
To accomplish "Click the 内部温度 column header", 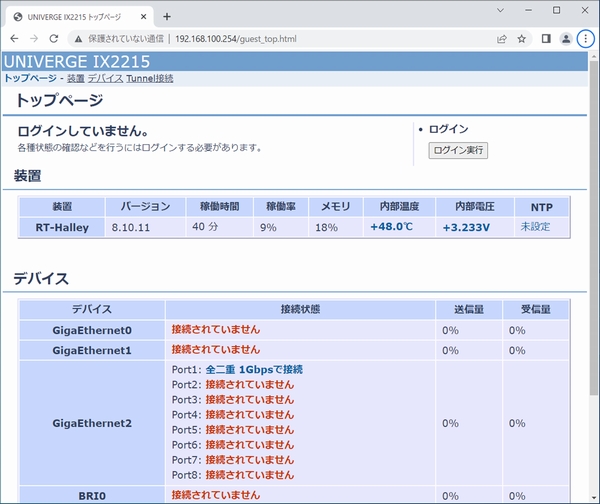I will point(399,207).
